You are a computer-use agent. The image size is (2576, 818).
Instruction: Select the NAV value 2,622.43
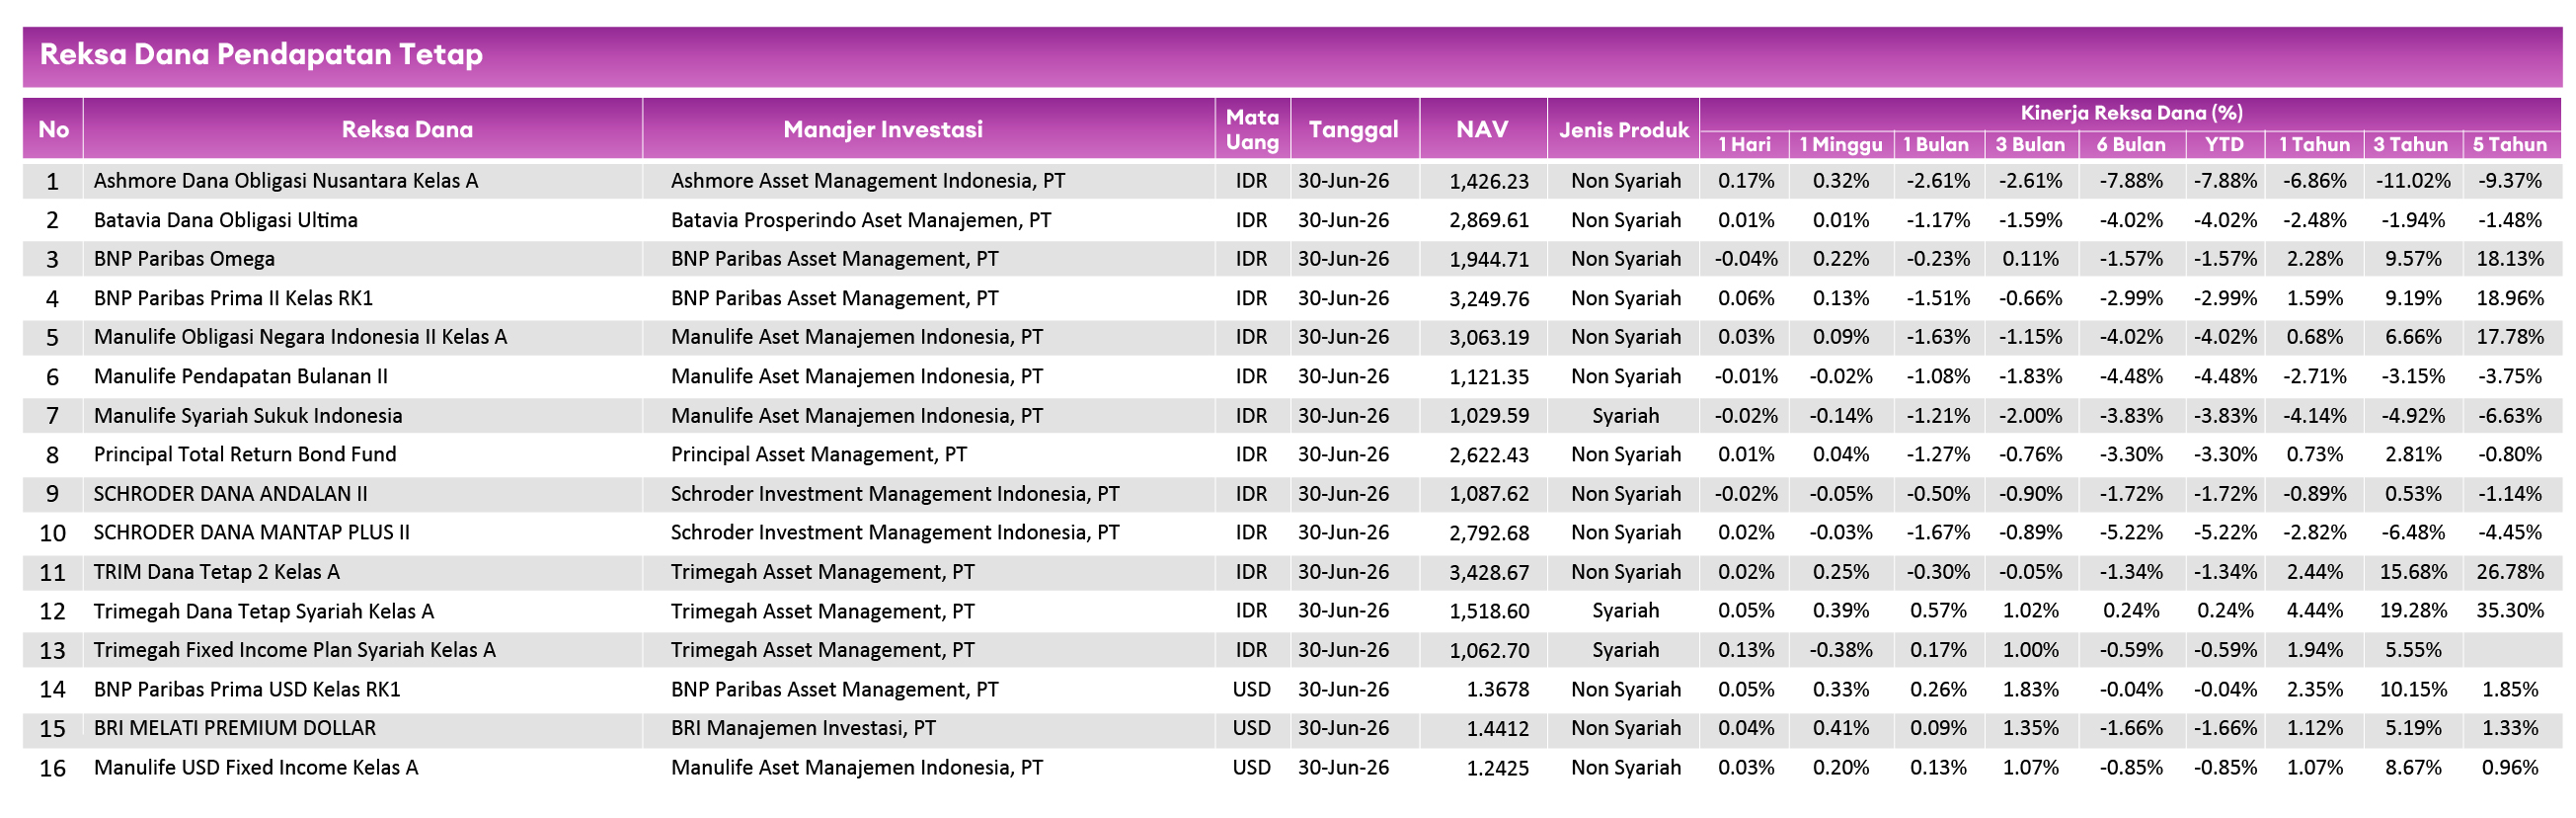pyautogui.click(x=1489, y=454)
